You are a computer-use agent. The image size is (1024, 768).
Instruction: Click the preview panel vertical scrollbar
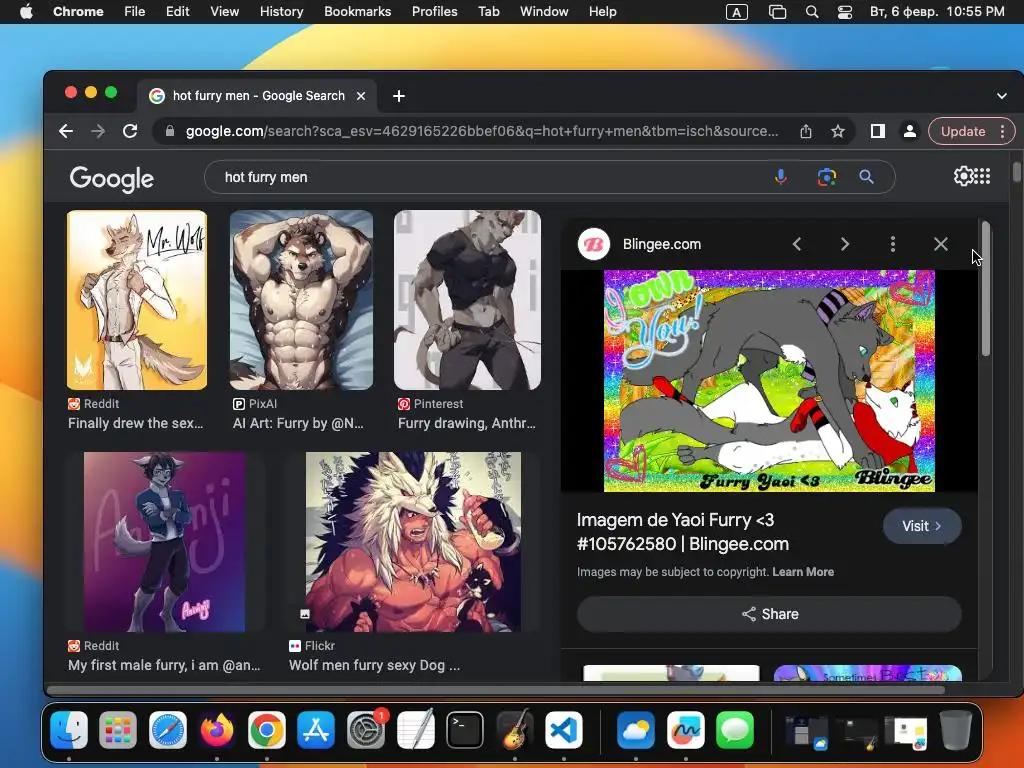(985, 289)
